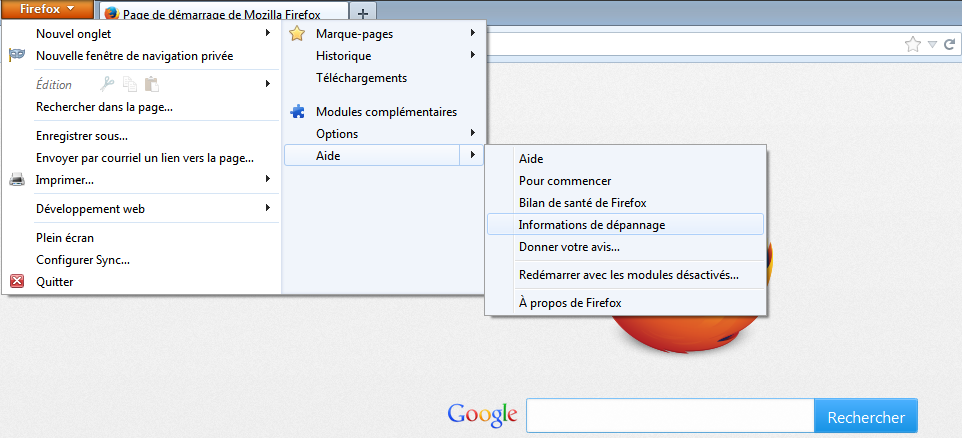
Task: Open the Historique entry
Action: 344,56
